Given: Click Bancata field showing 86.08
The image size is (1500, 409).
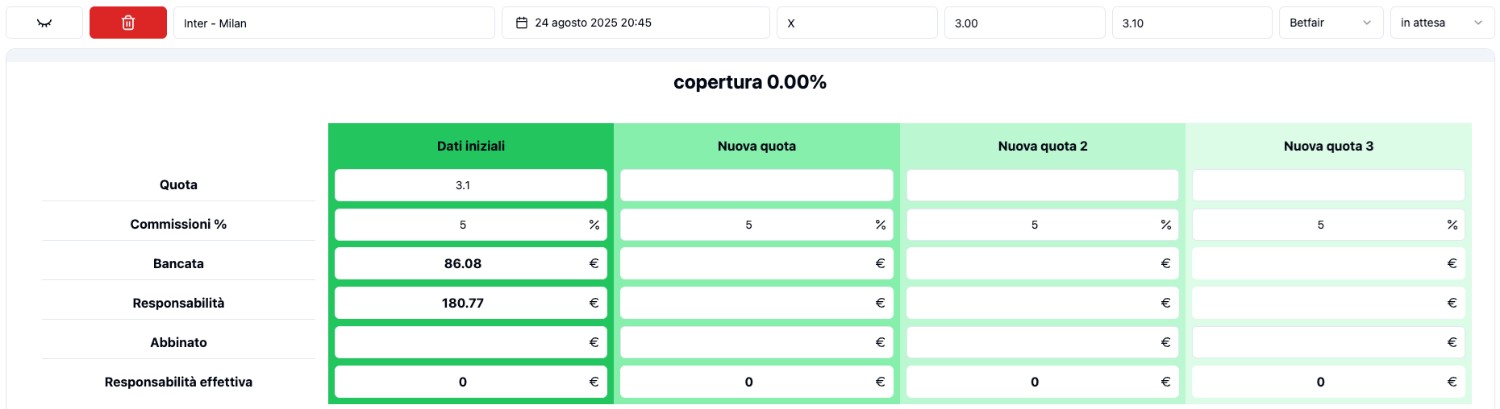Looking at the screenshot, I should click(471, 264).
